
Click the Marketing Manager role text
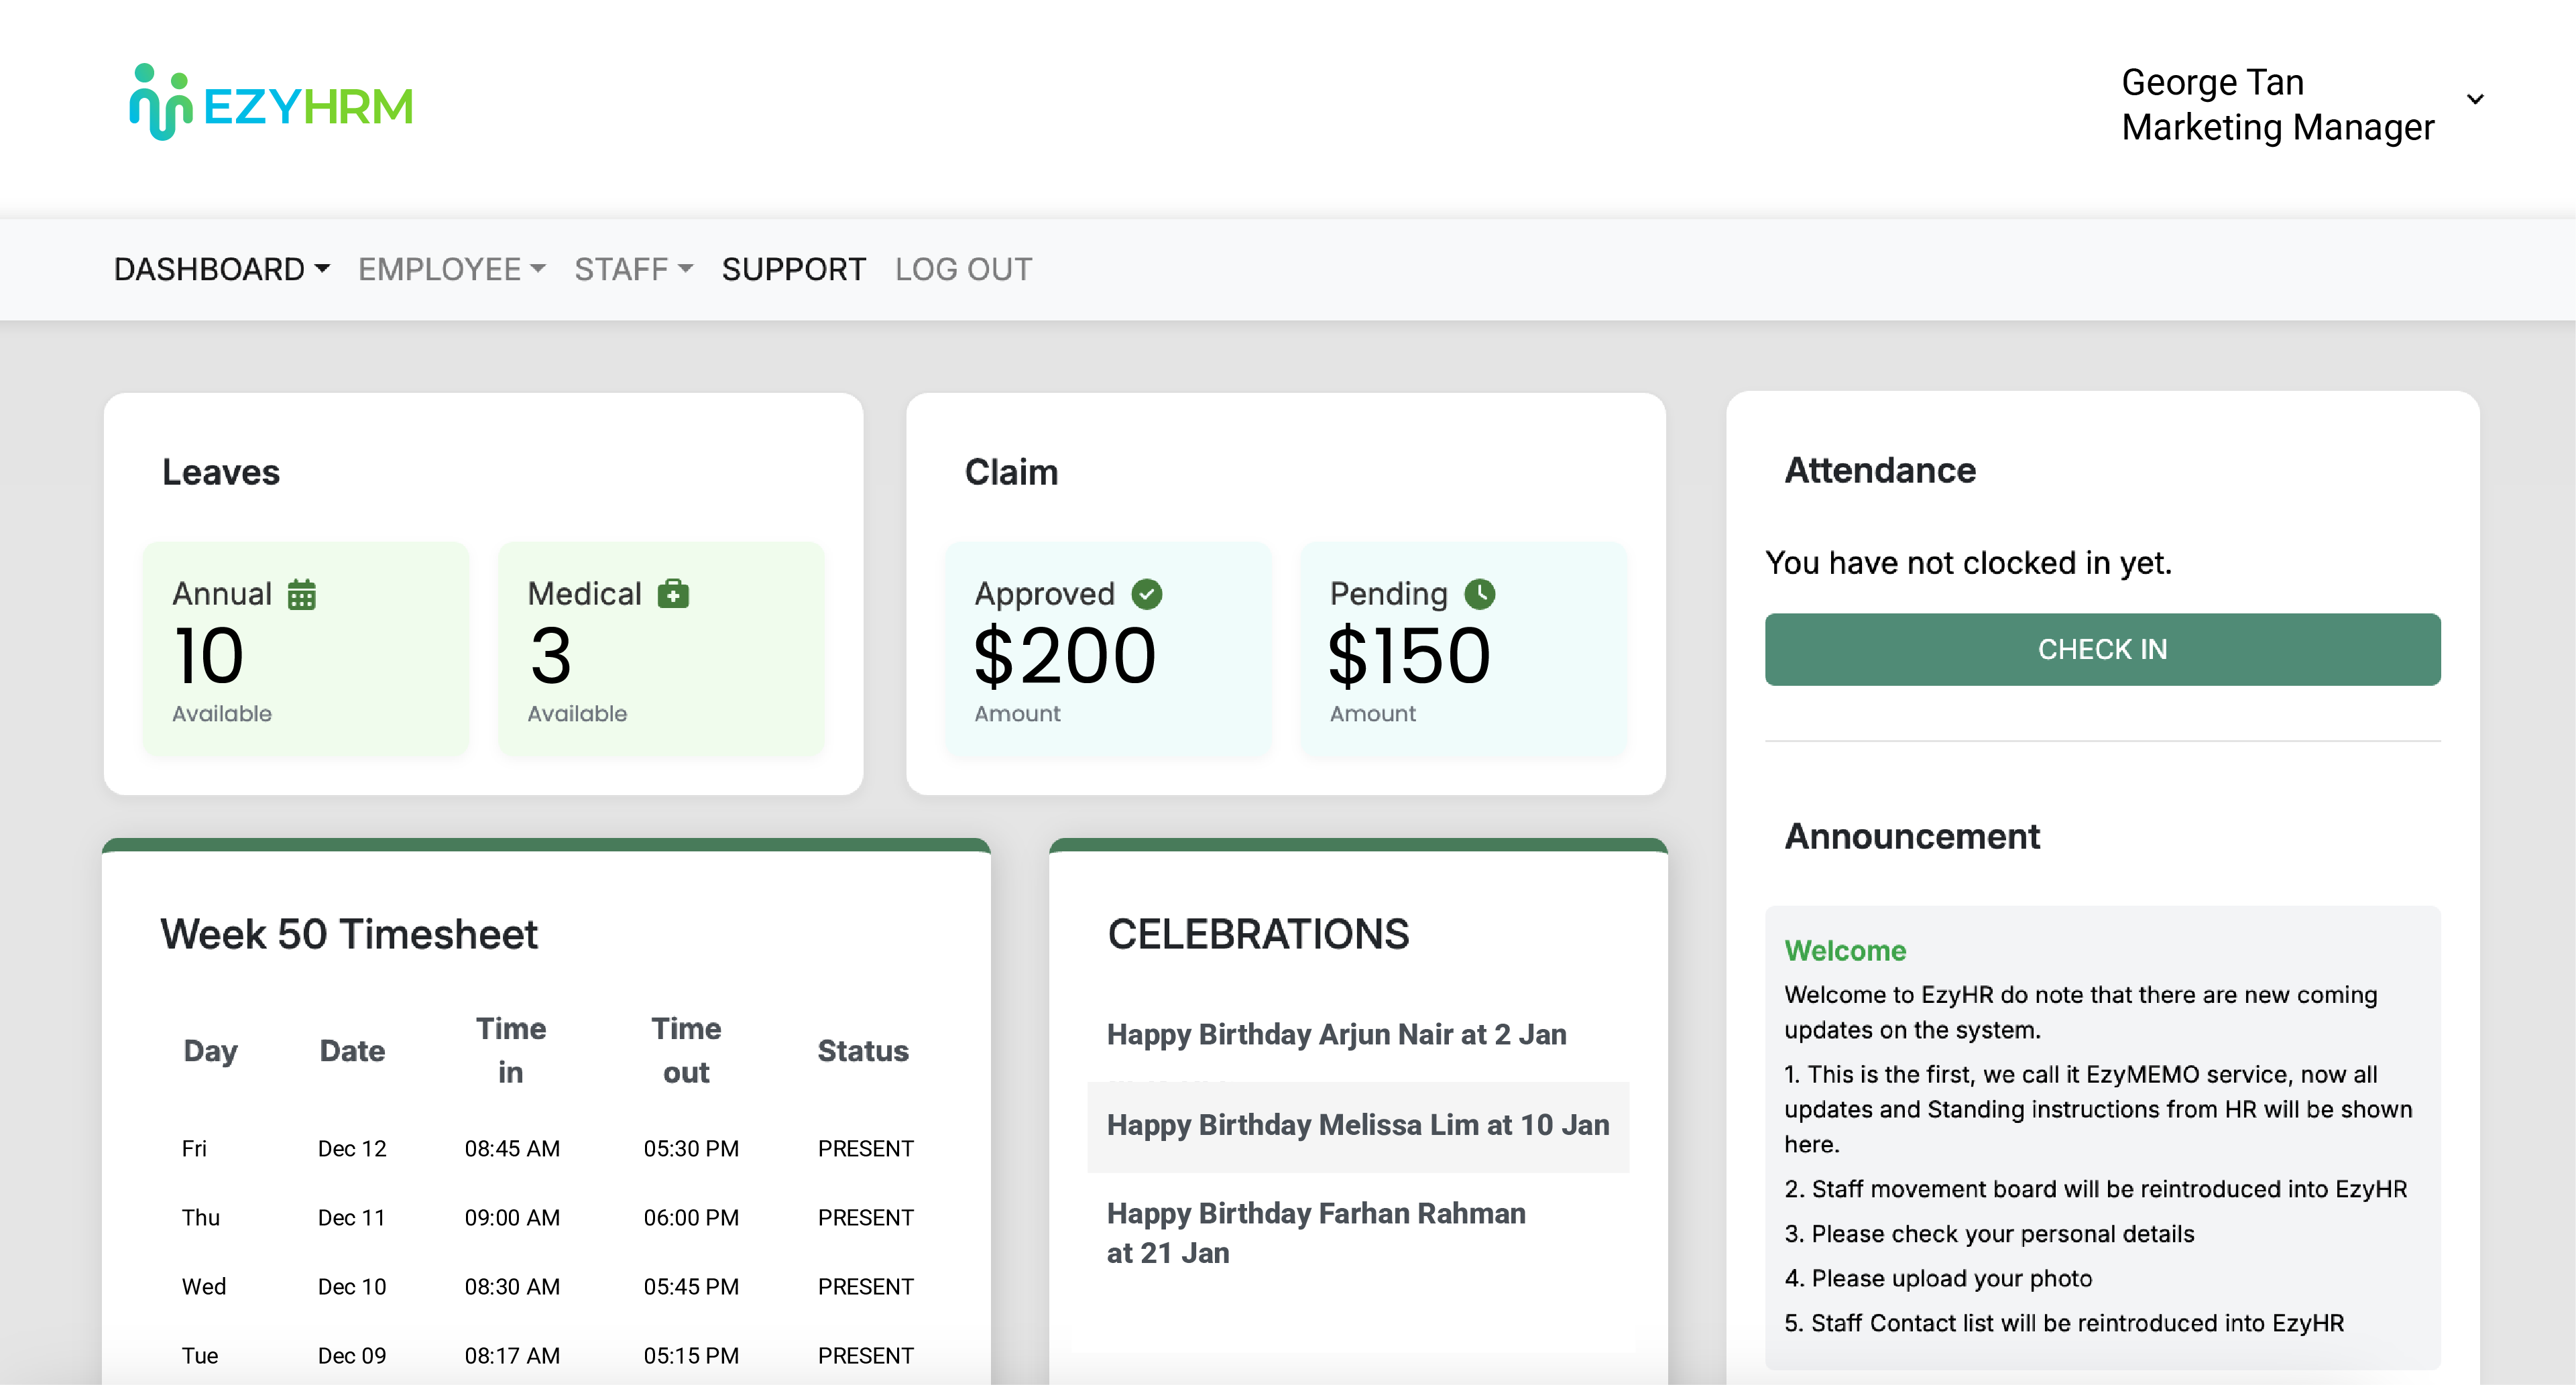point(2277,128)
